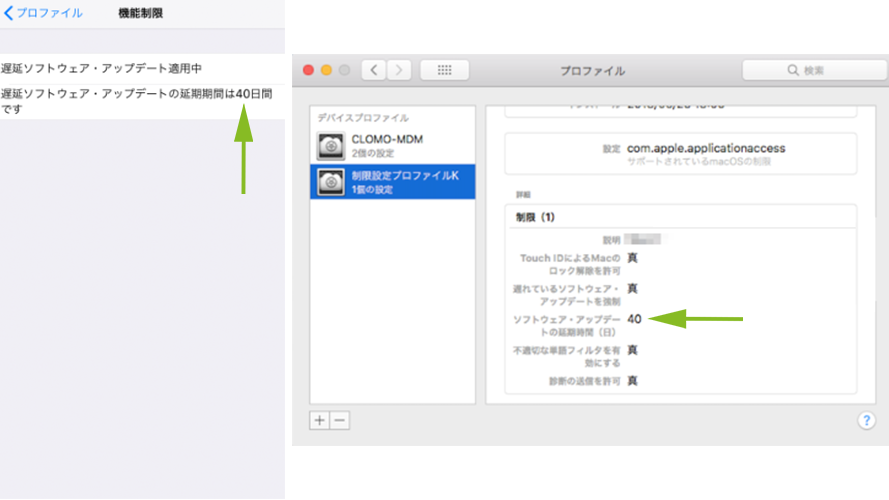Screen dimensions: 889x500
Task: Click com.apple.applicationaccess setting text
Action: [706, 149]
